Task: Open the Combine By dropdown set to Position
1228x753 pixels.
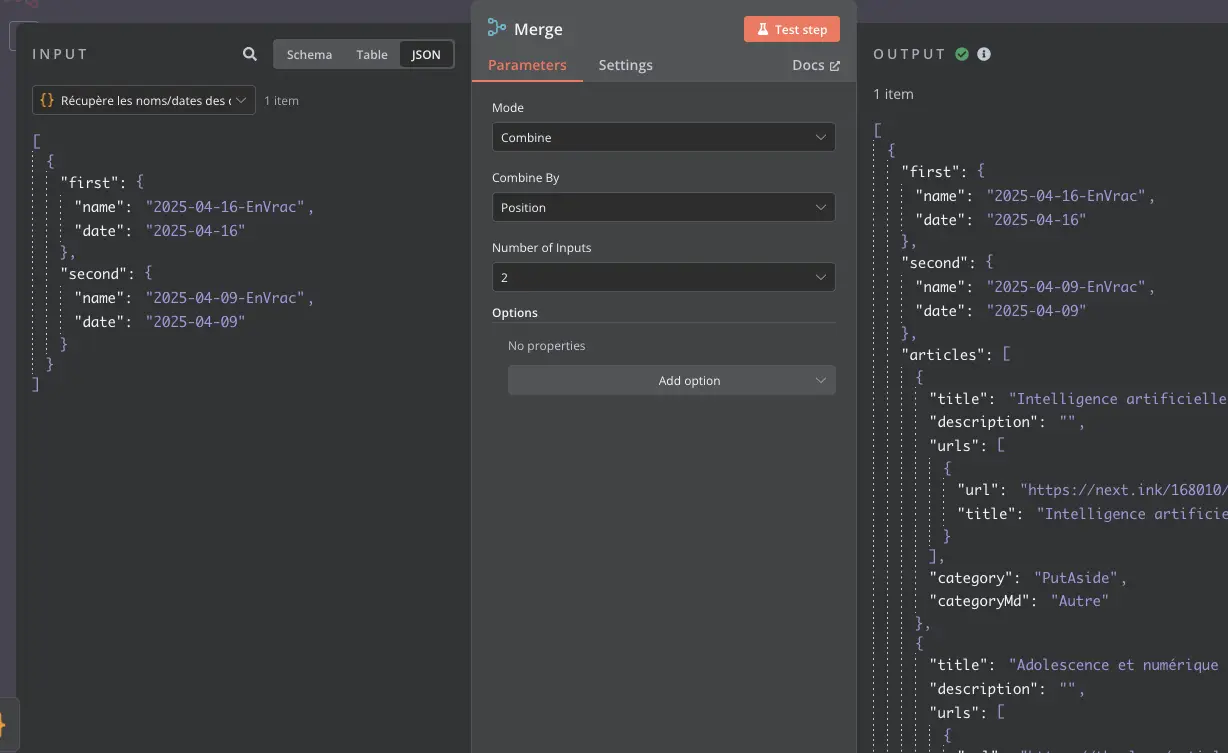Action: [664, 207]
